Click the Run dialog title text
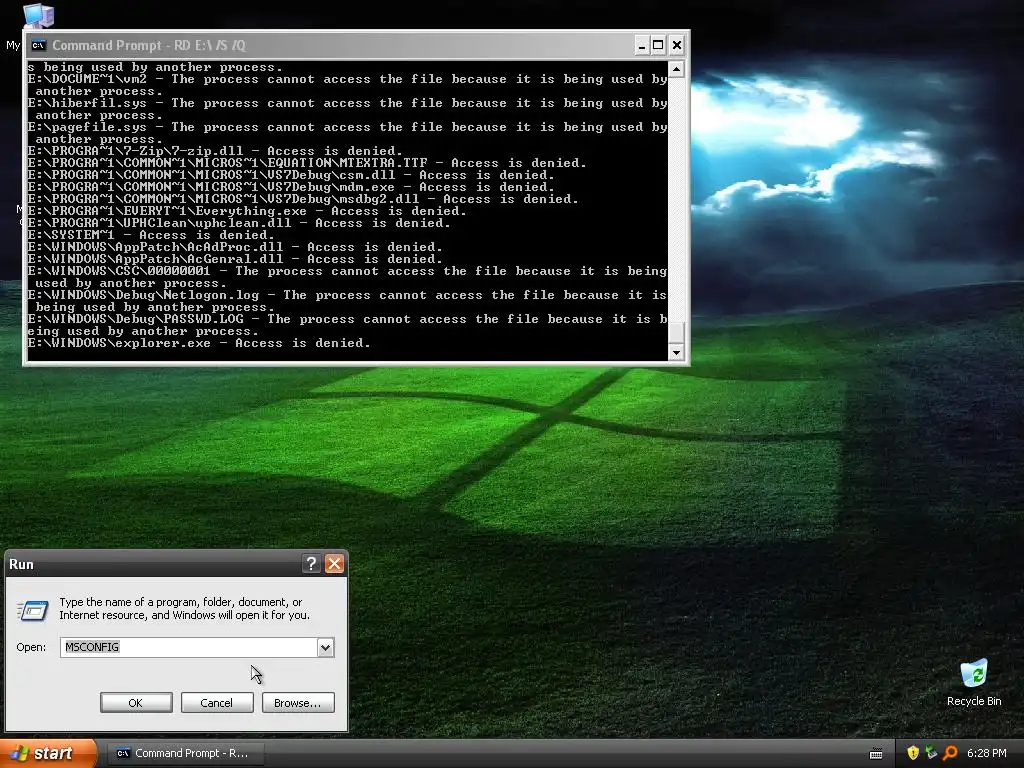This screenshot has width=1024, height=768. pyautogui.click(x=21, y=564)
